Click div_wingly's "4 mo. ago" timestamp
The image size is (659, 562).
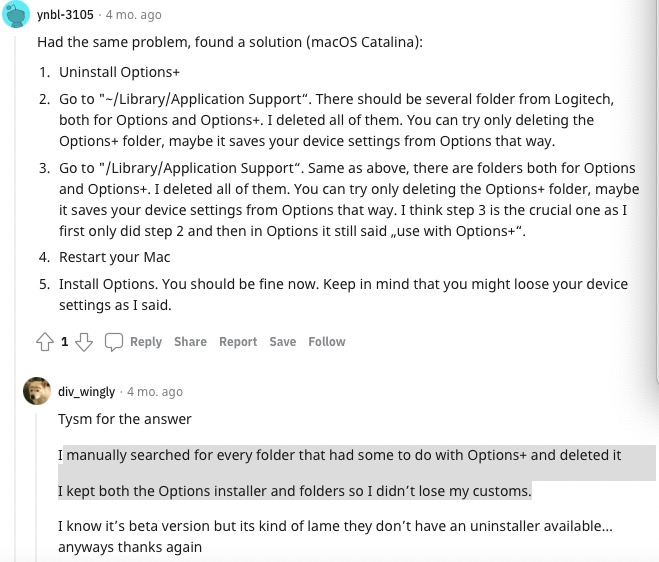[155, 392]
